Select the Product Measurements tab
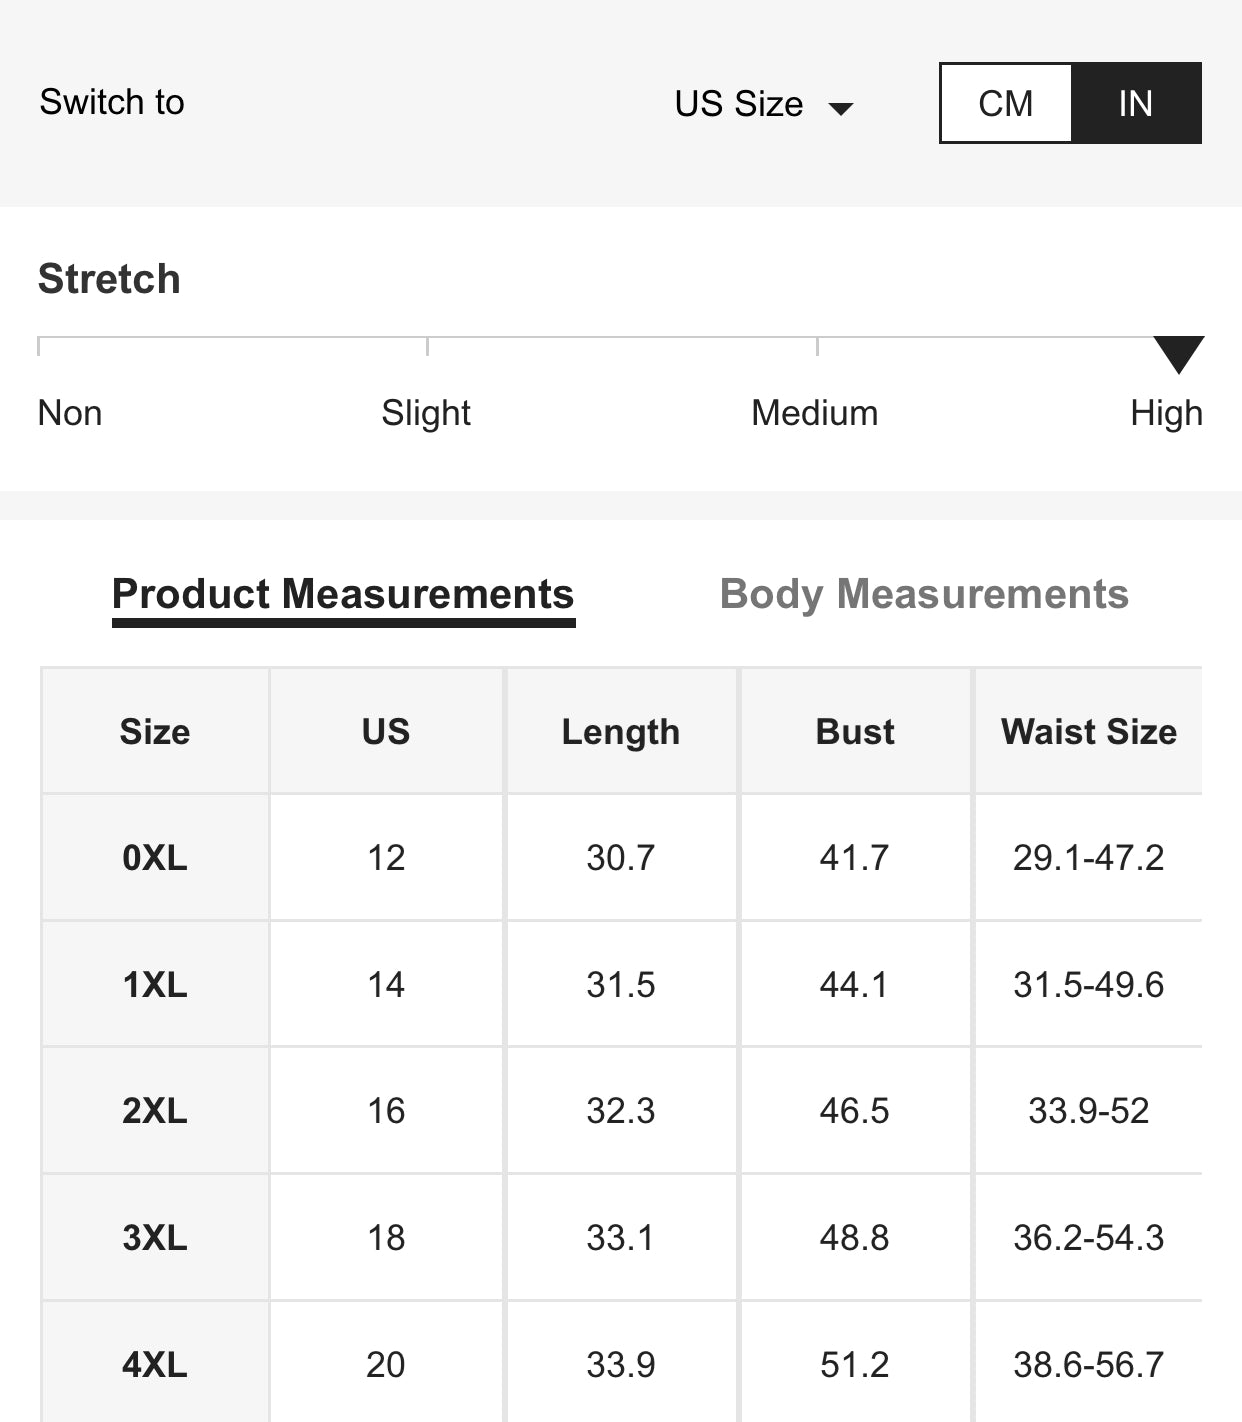 coord(344,594)
